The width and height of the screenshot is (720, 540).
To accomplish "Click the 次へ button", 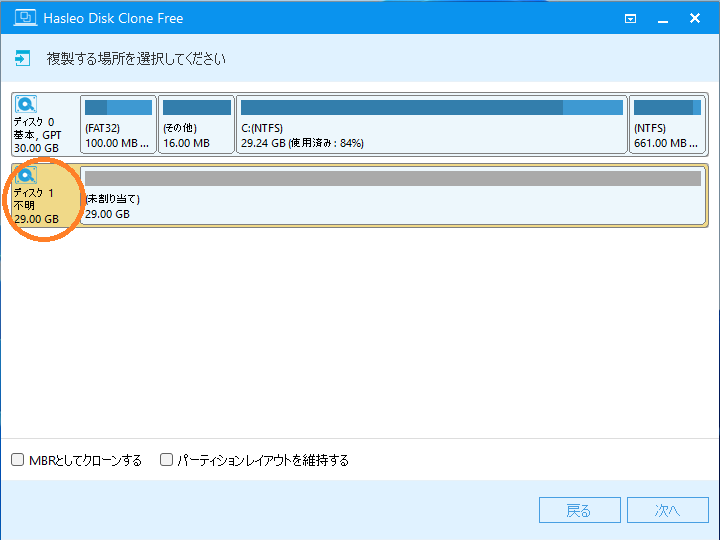I will (668, 510).
